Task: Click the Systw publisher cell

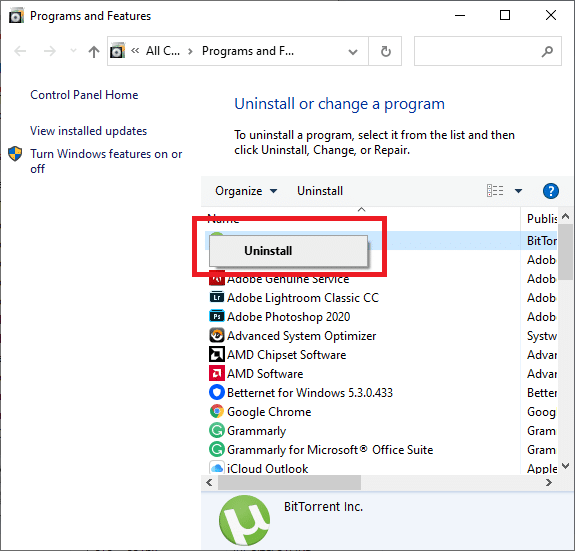Action: click(x=542, y=336)
